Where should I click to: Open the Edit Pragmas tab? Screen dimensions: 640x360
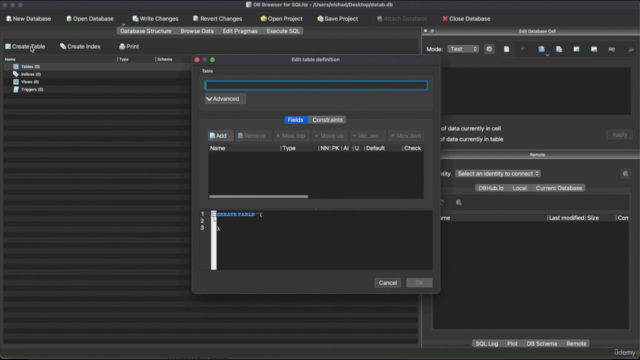240,31
